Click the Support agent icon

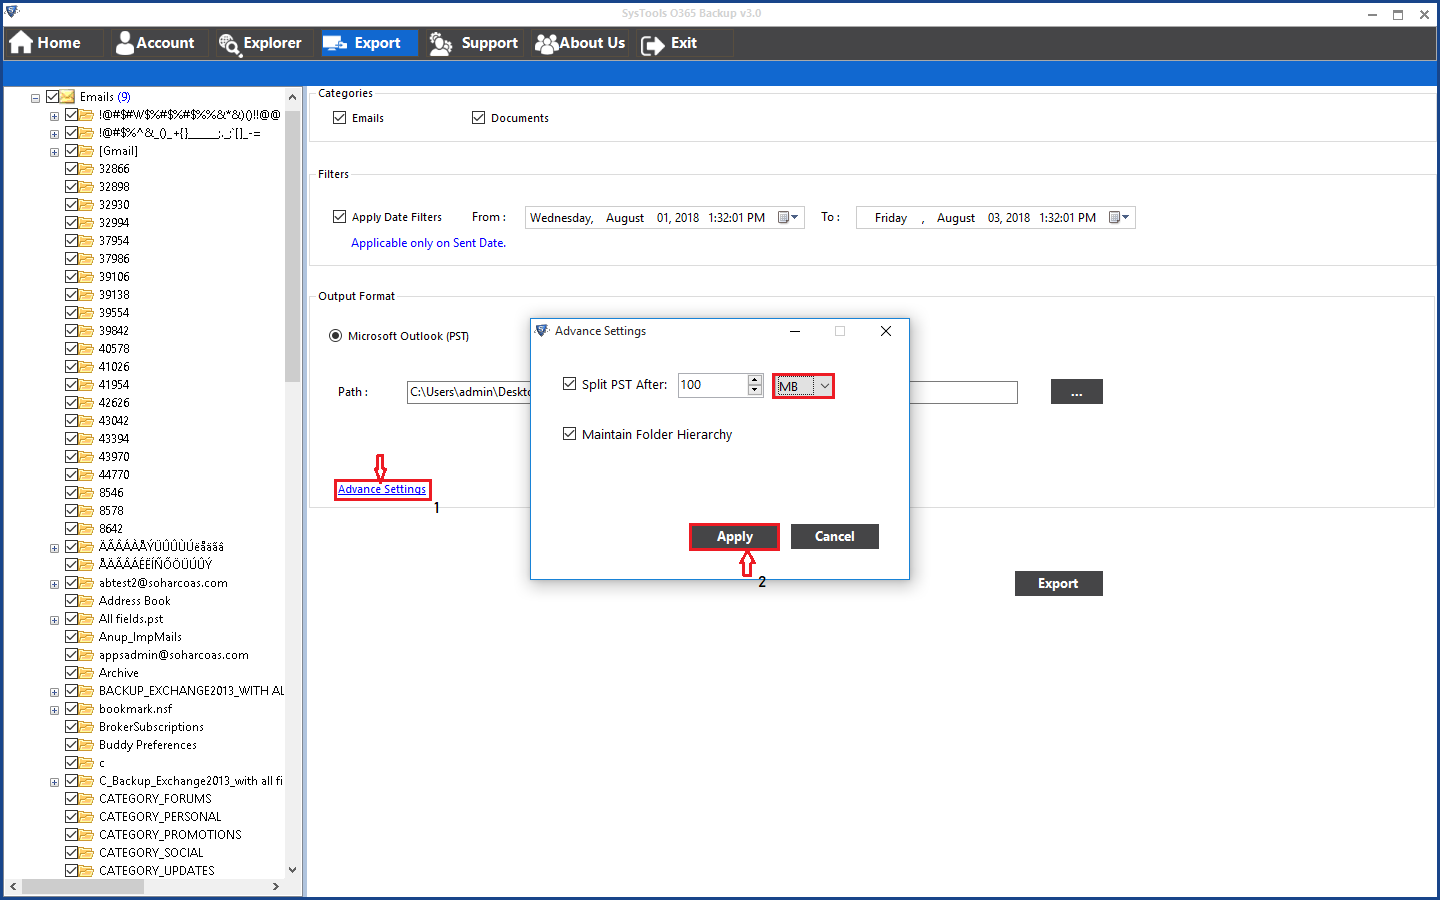tap(441, 43)
